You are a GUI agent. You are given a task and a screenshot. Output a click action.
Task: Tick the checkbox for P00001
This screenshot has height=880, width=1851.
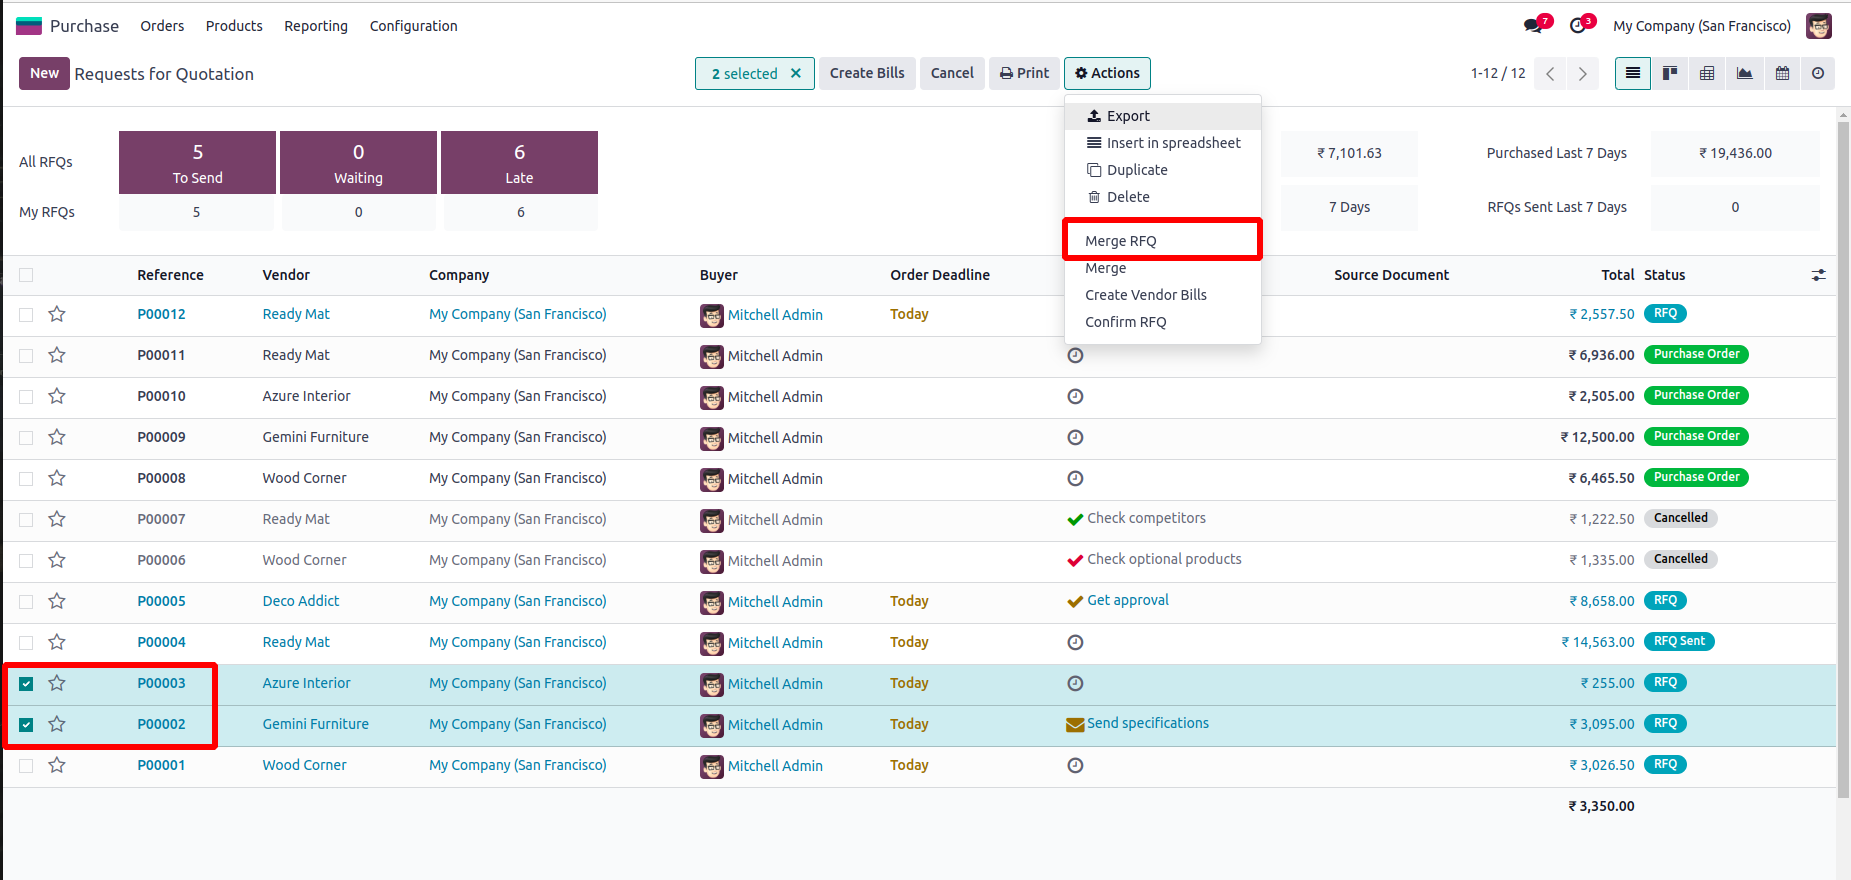(26, 766)
